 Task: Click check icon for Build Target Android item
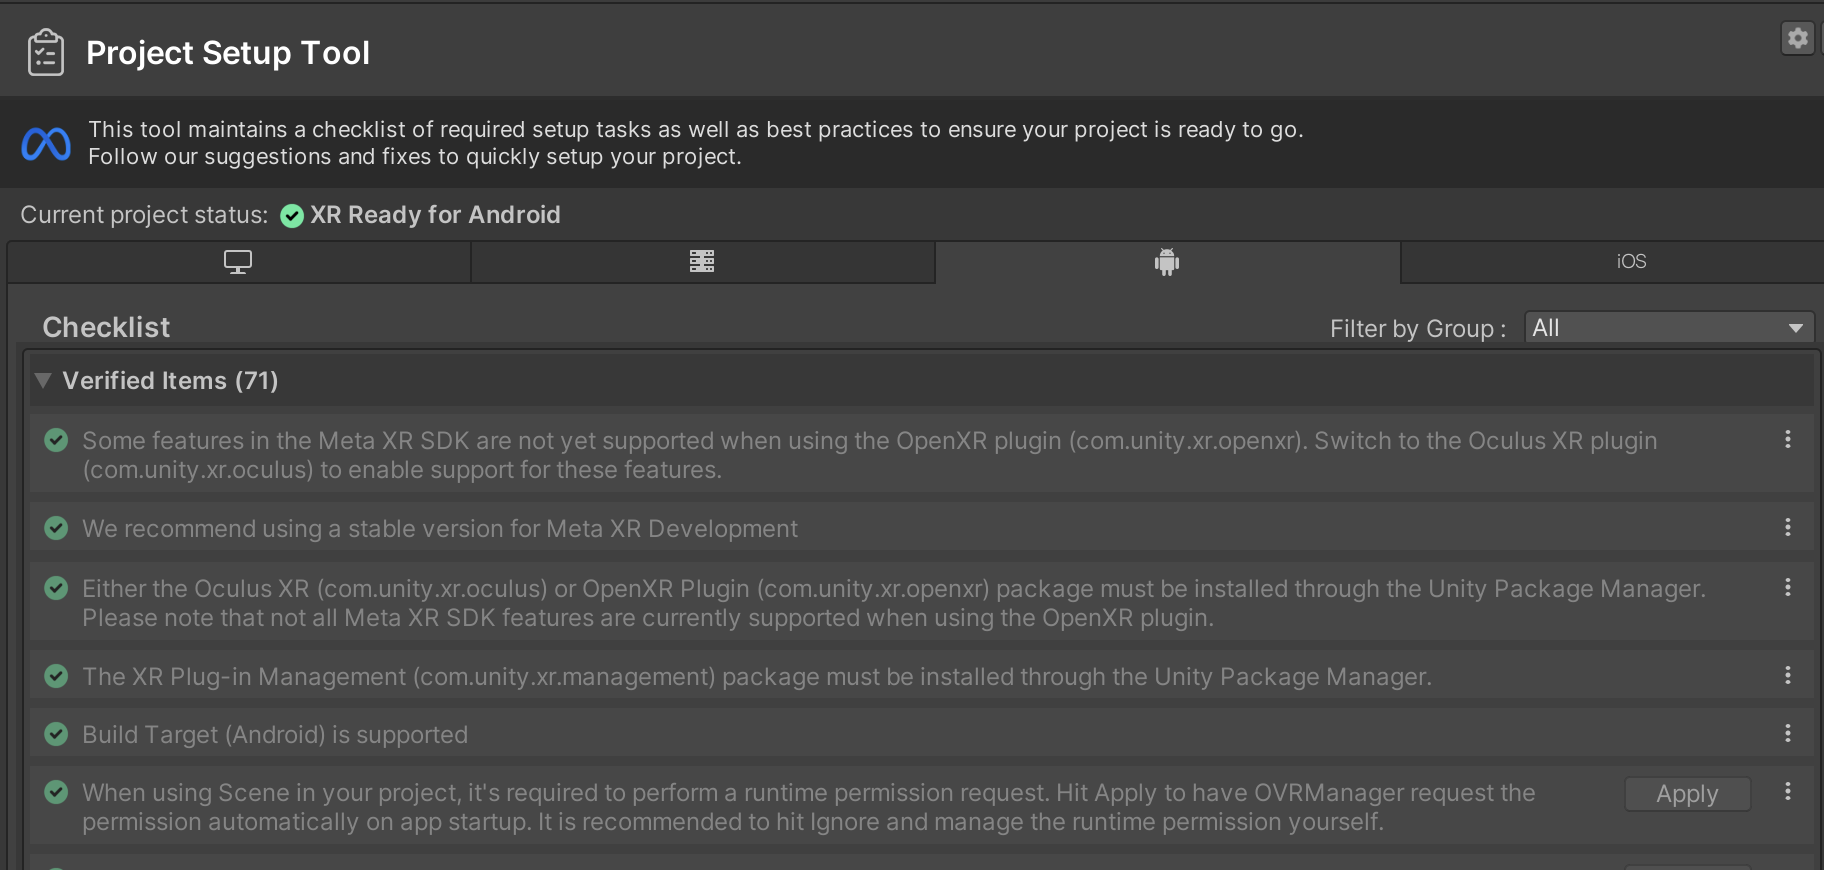click(56, 734)
